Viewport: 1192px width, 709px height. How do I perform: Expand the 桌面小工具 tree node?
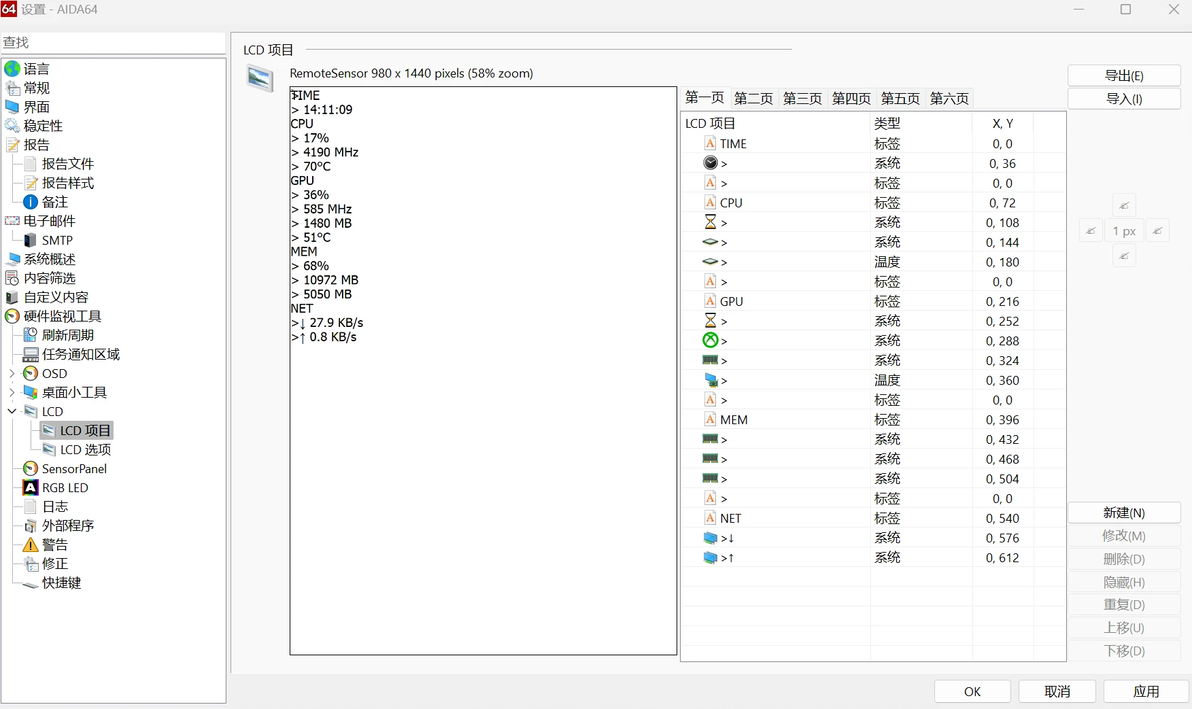click(11, 392)
